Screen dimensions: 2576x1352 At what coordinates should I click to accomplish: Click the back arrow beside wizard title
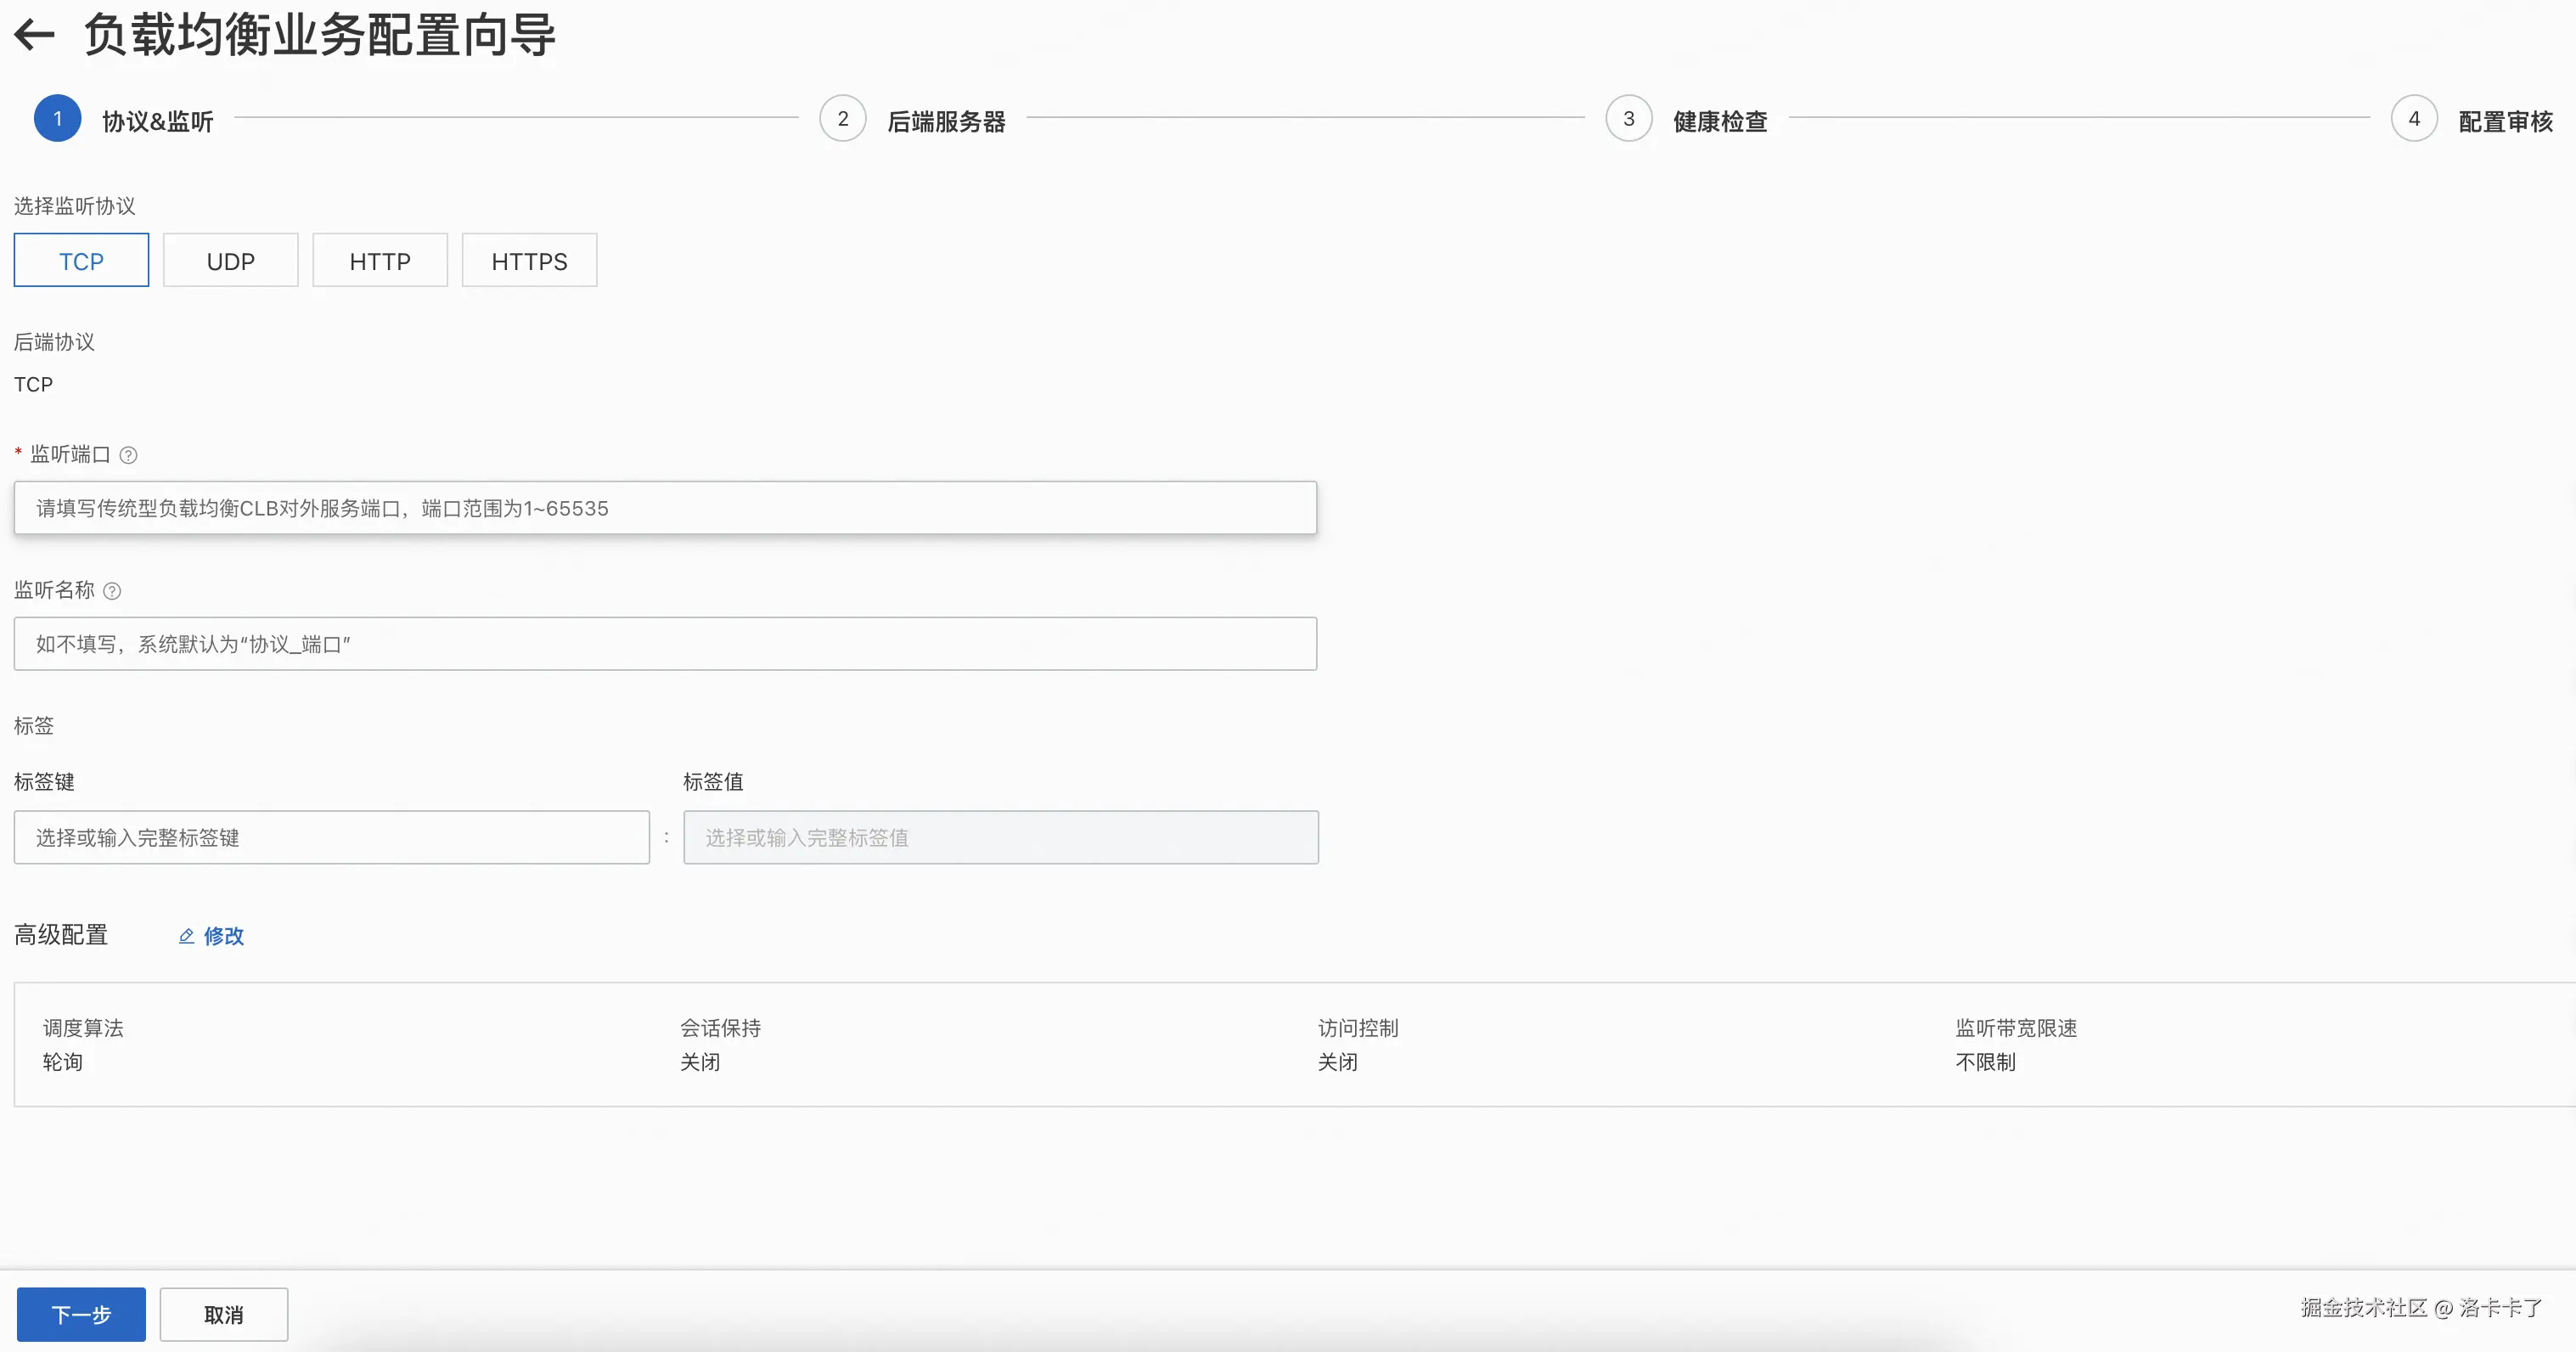(34, 35)
